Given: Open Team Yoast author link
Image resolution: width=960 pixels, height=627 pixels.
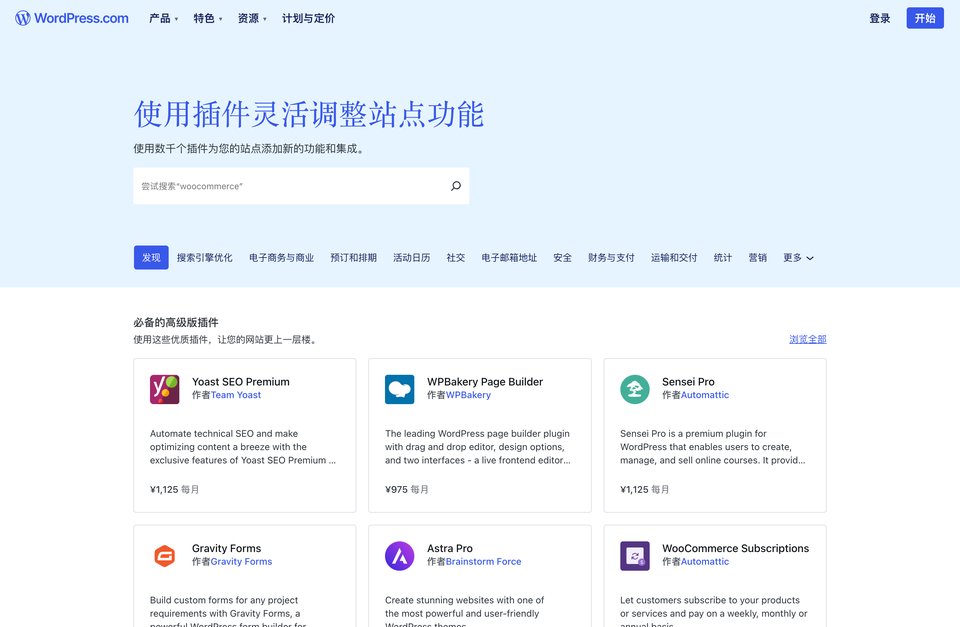Looking at the screenshot, I should click(x=236, y=395).
